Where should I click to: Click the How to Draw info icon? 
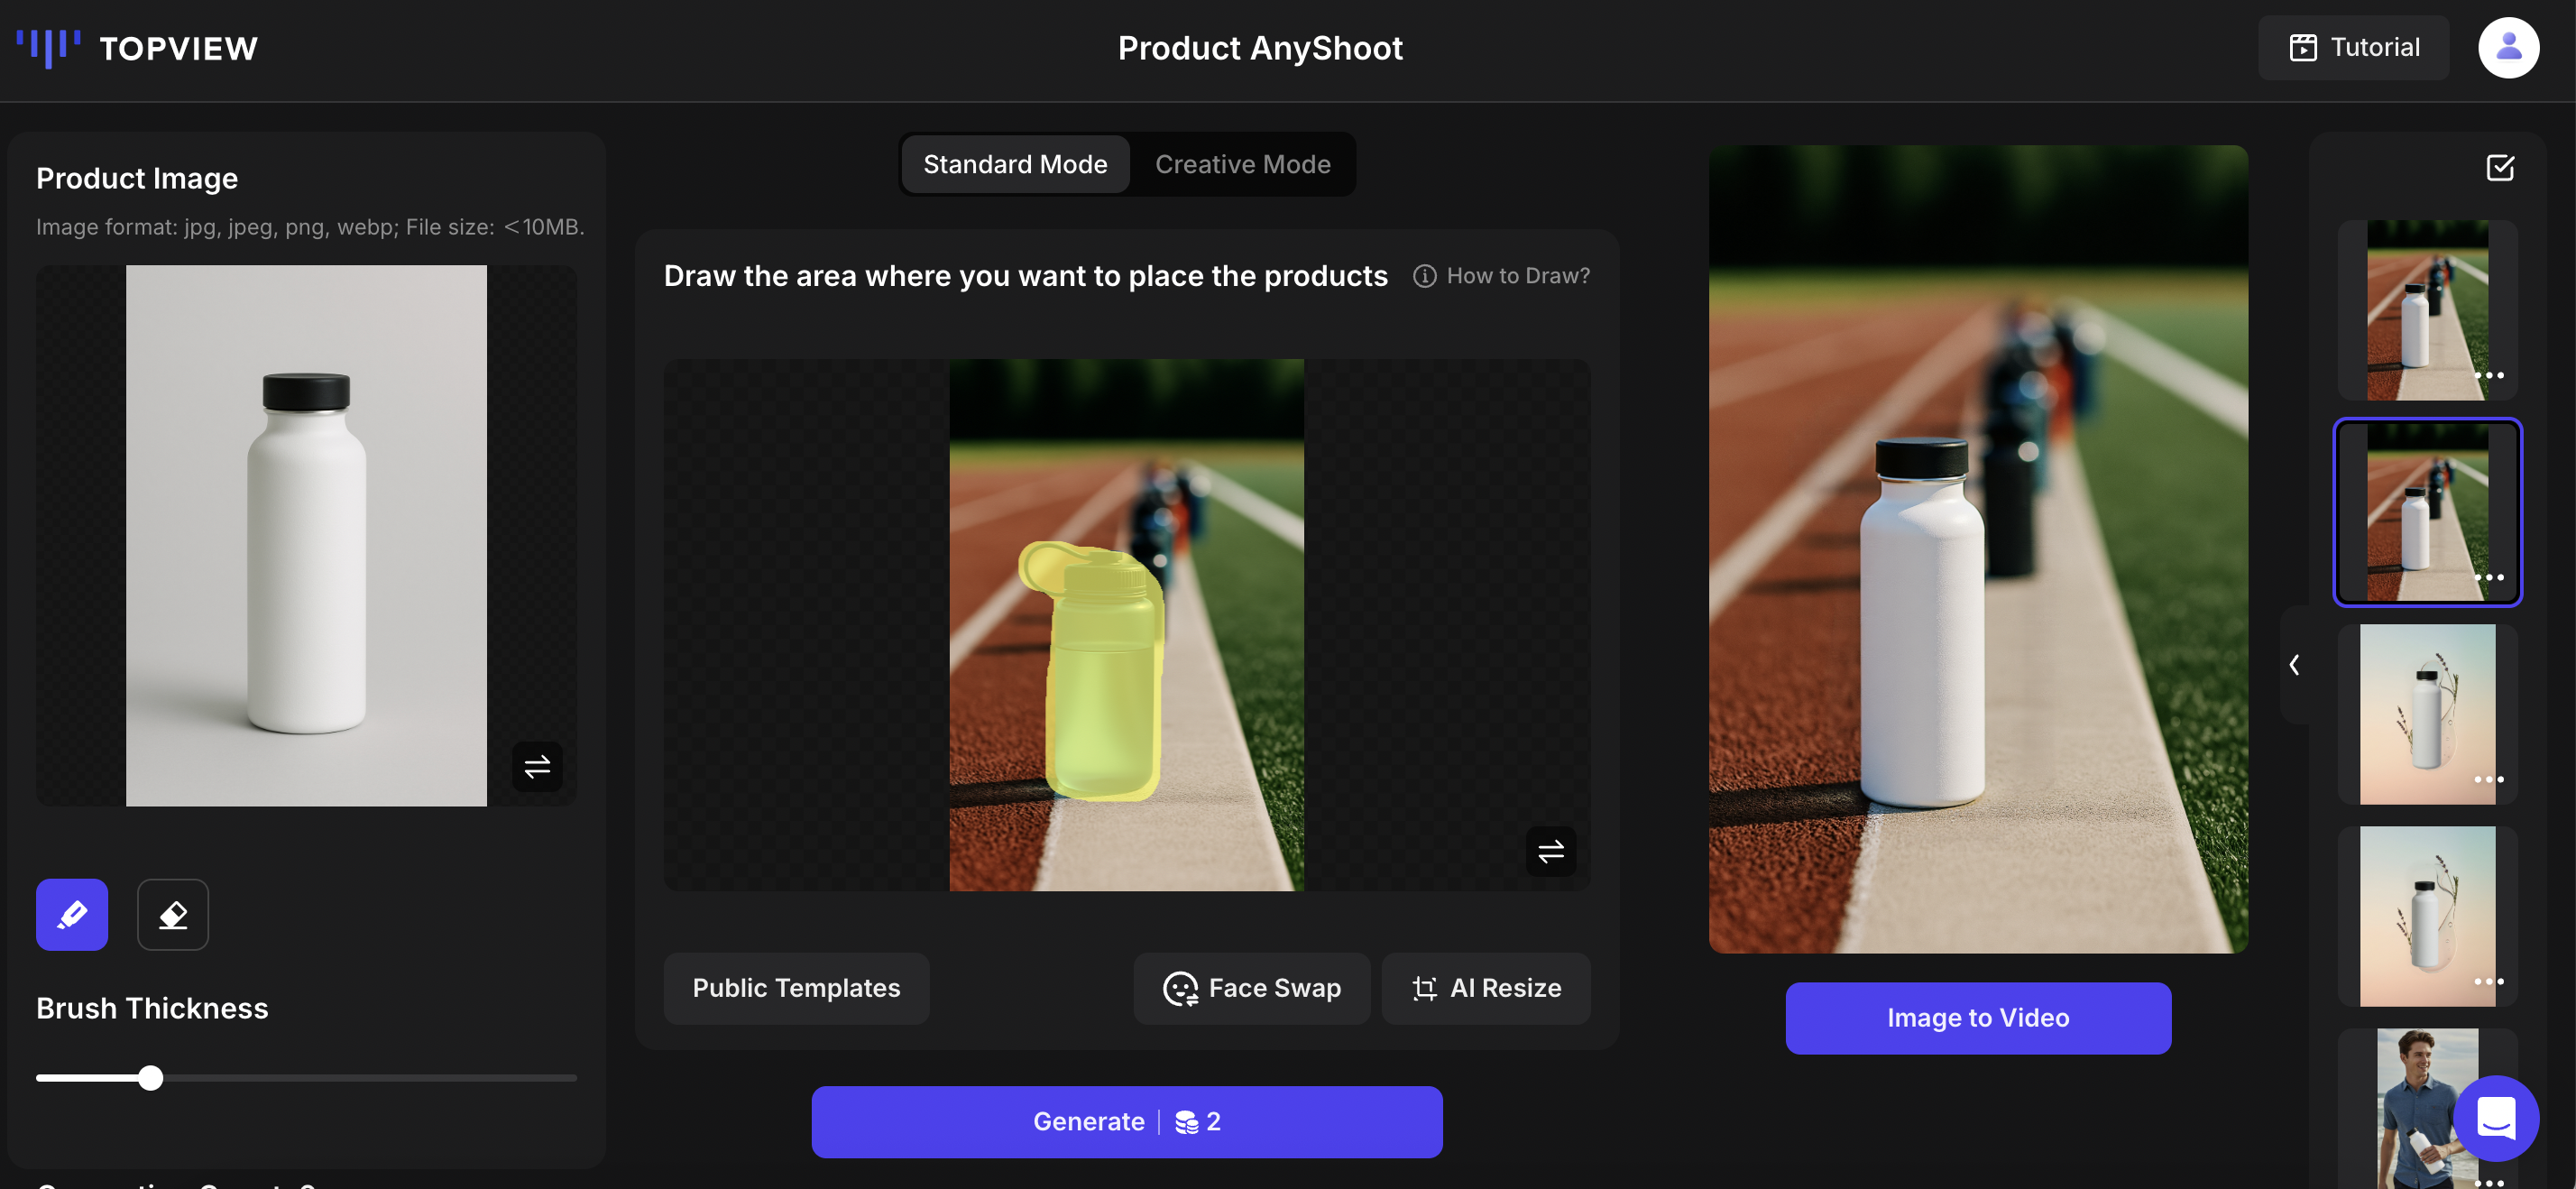[x=1424, y=276]
